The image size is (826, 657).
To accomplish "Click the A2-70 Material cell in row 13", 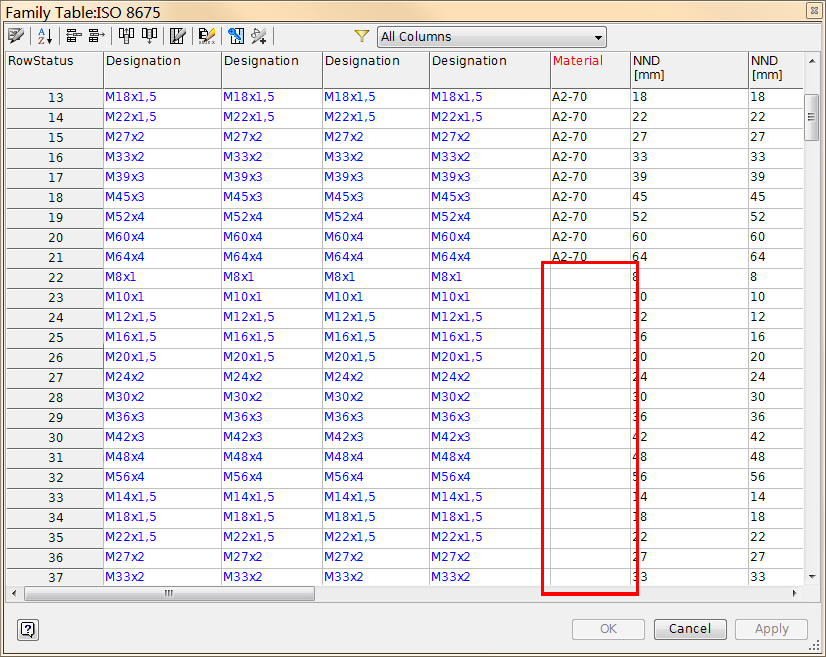I will tap(591, 97).
